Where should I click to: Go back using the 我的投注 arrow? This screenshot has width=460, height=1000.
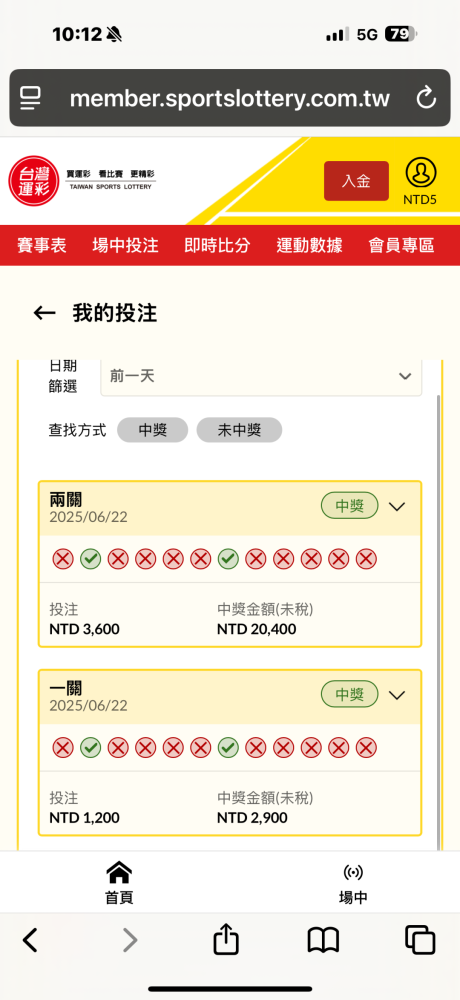coord(44,313)
